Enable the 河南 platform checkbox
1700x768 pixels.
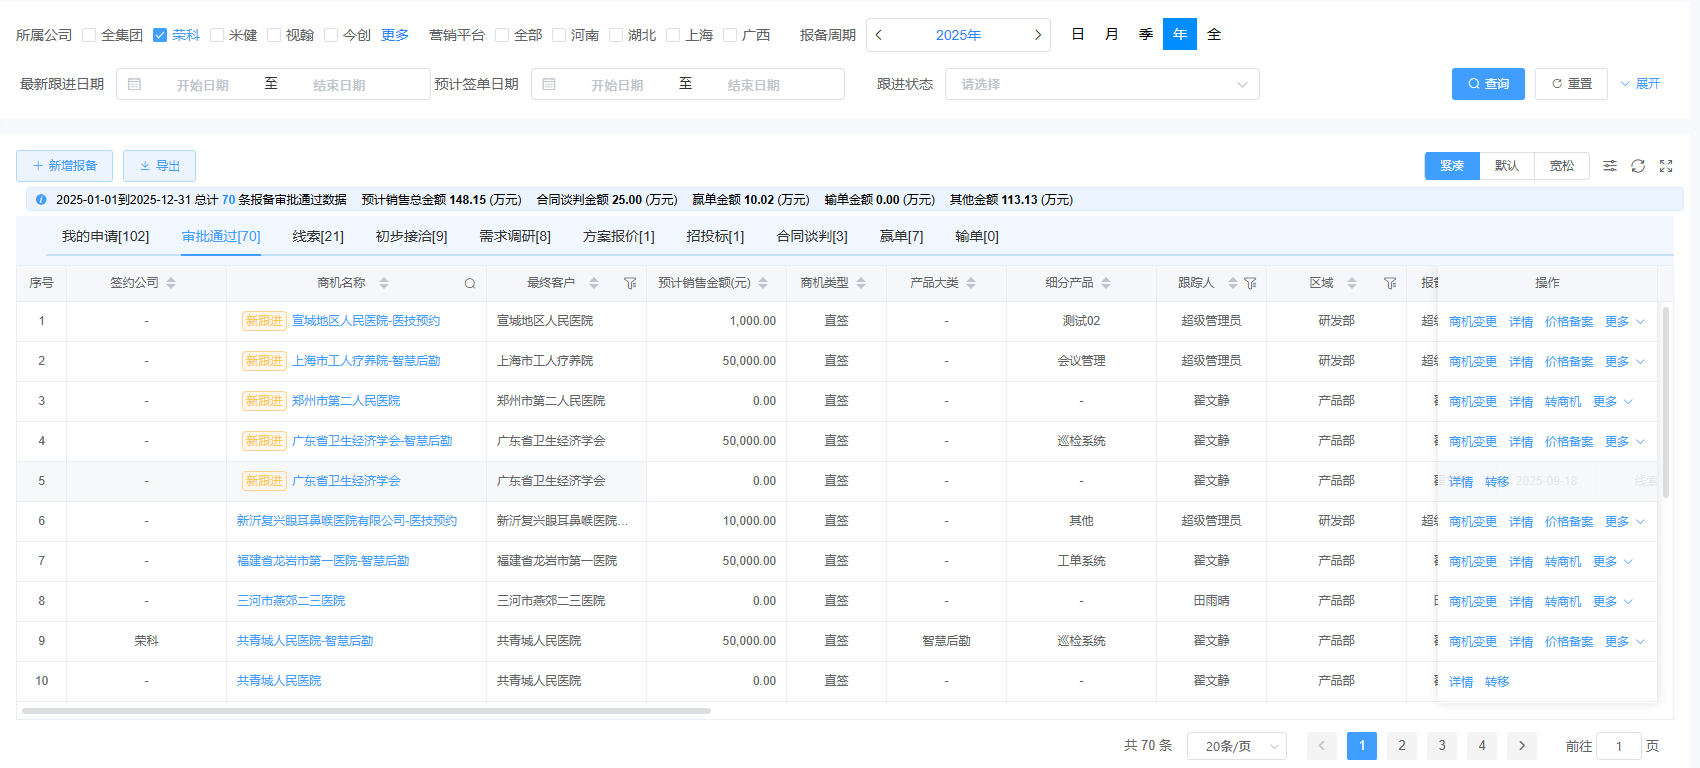tap(559, 35)
